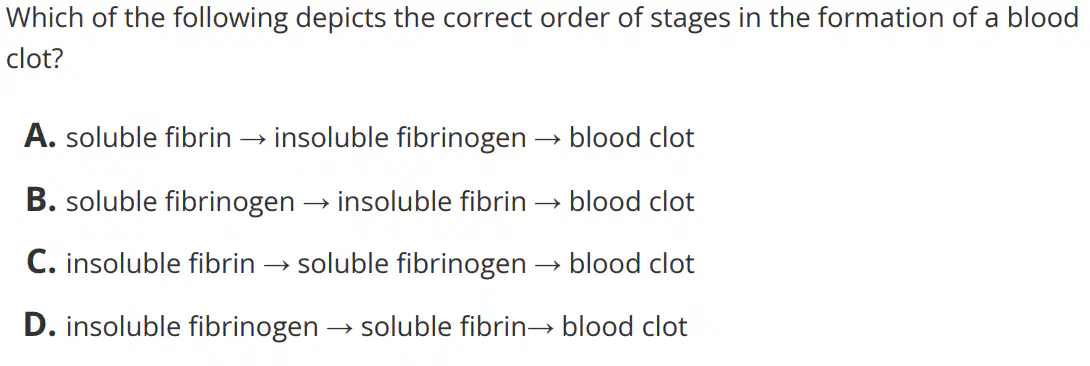Click 'soluble fibrinogen' text in option B
This screenshot has height=366, width=1090.
click(181, 202)
